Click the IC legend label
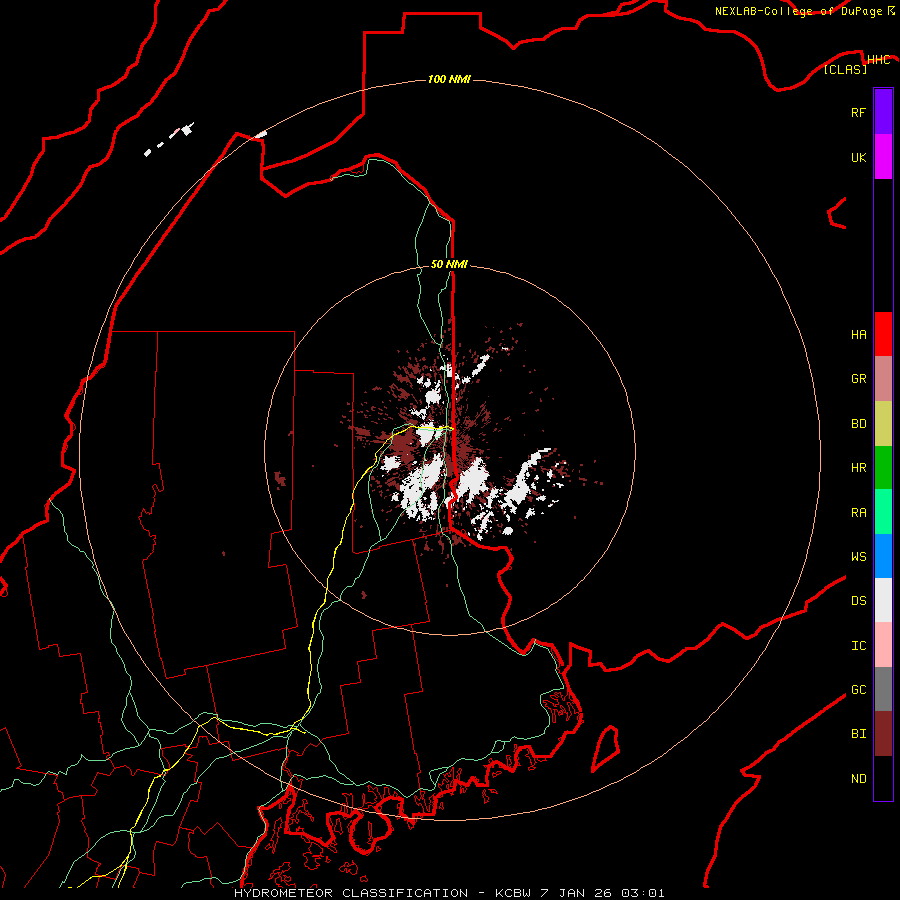900x900 pixels. coord(858,646)
